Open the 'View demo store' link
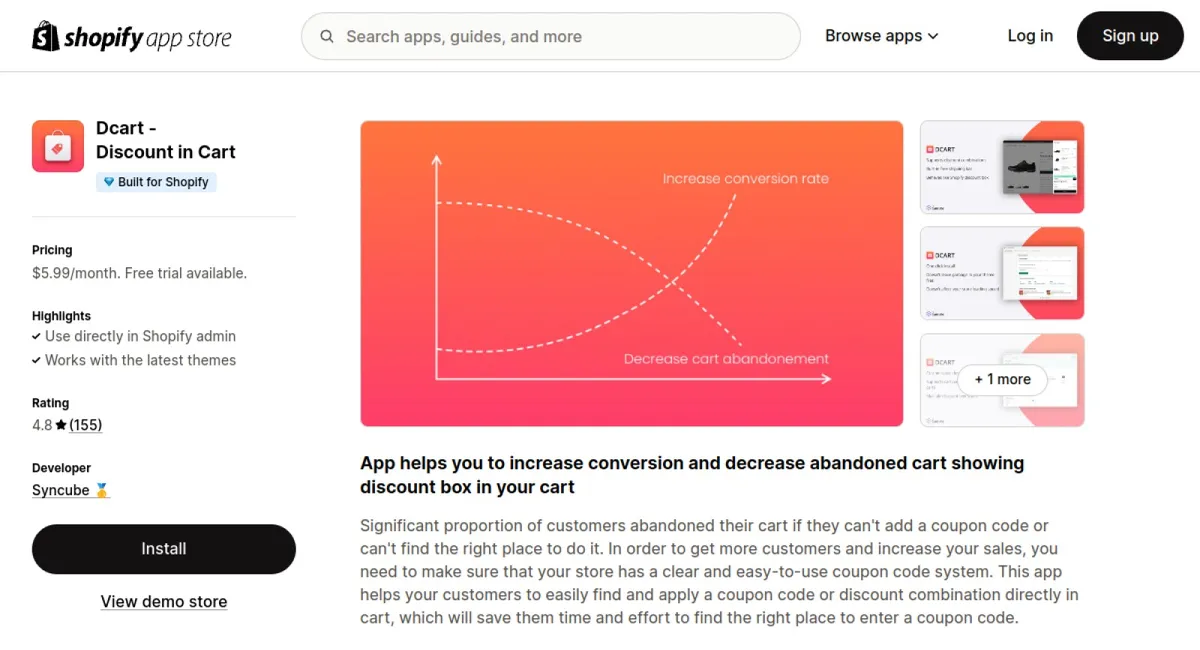The image size is (1200, 650). click(163, 601)
